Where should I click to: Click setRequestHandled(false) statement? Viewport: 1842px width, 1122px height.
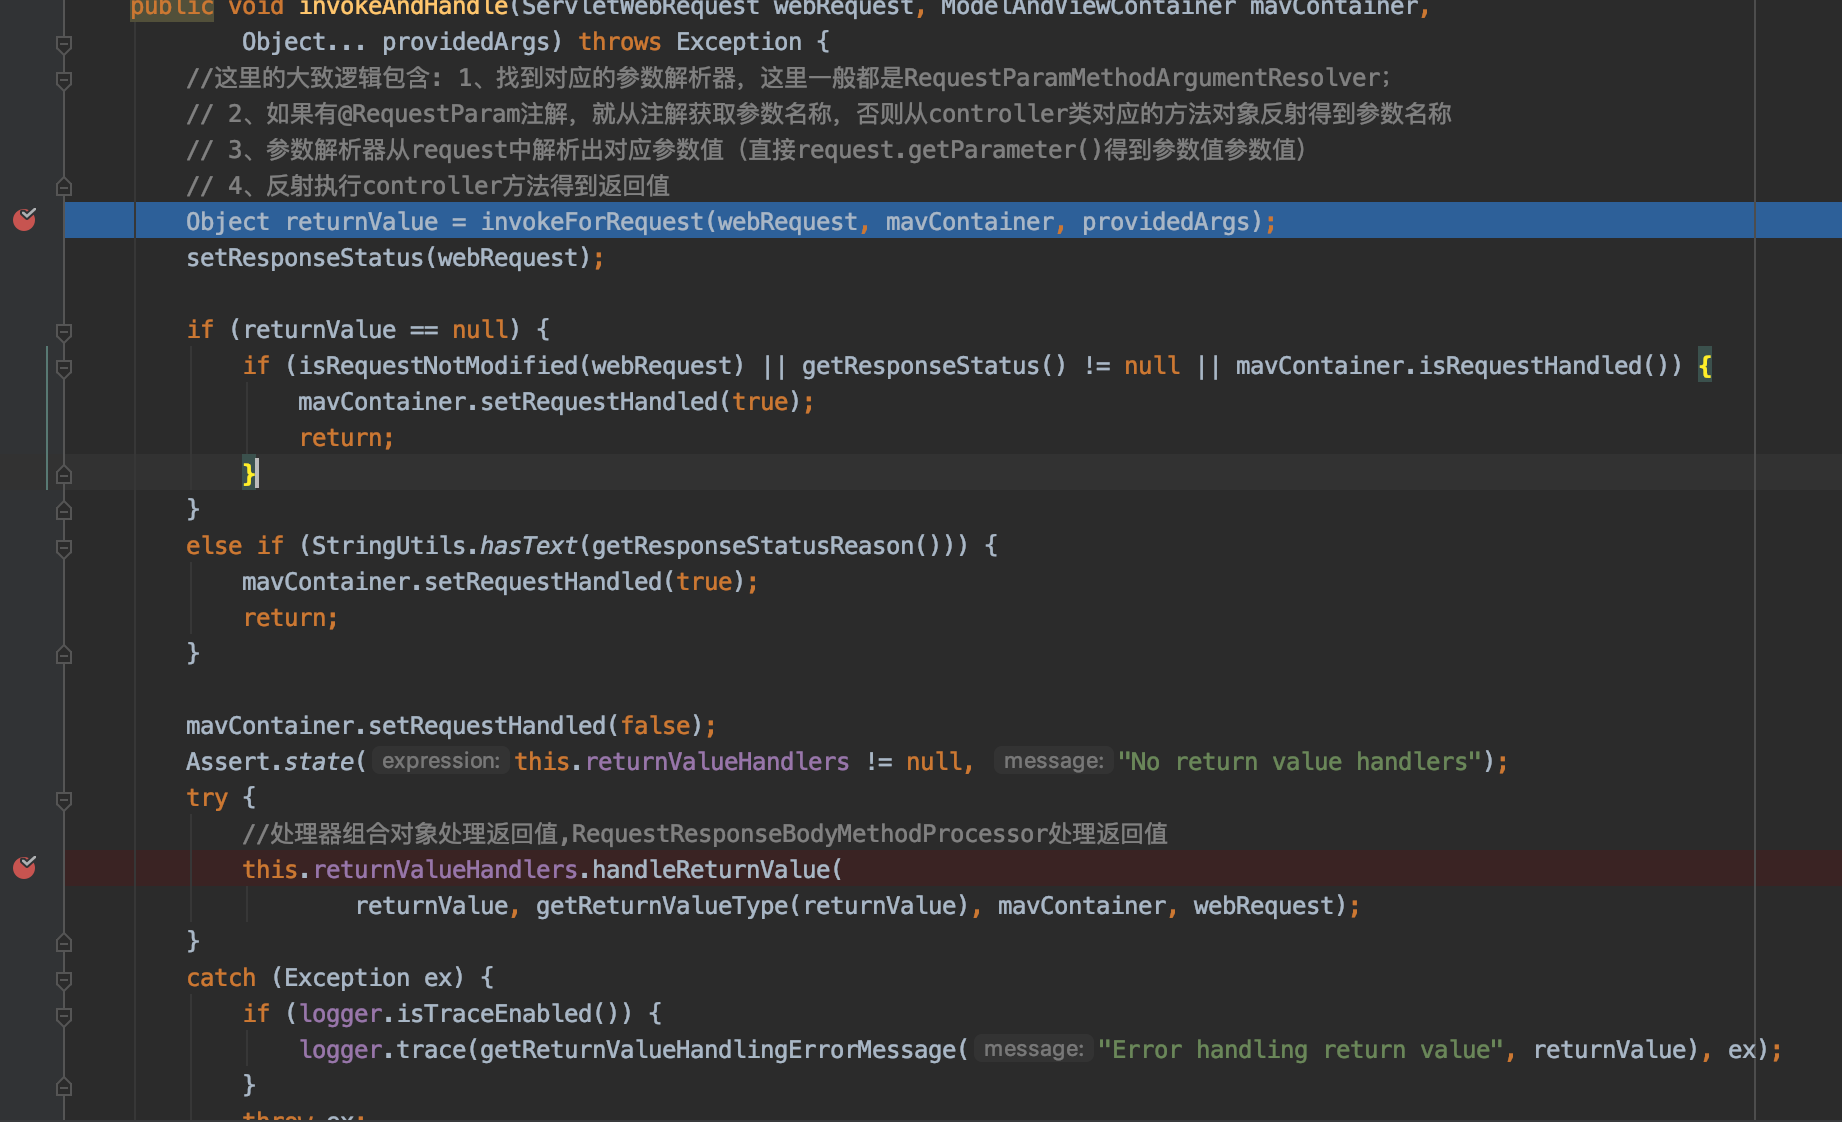[x=450, y=726]
